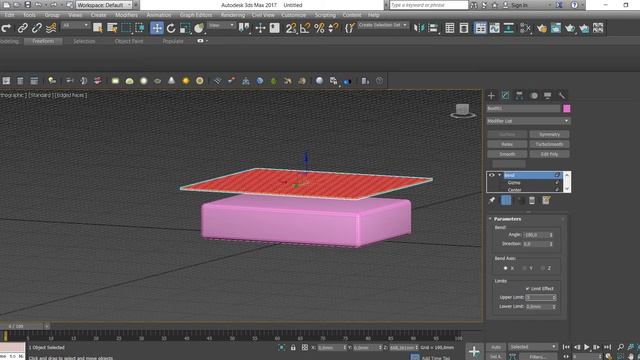The image size is (640, 360).
Task: Collapse the Bend modifier sub-object tree arrow
Action: click(499, 175)
